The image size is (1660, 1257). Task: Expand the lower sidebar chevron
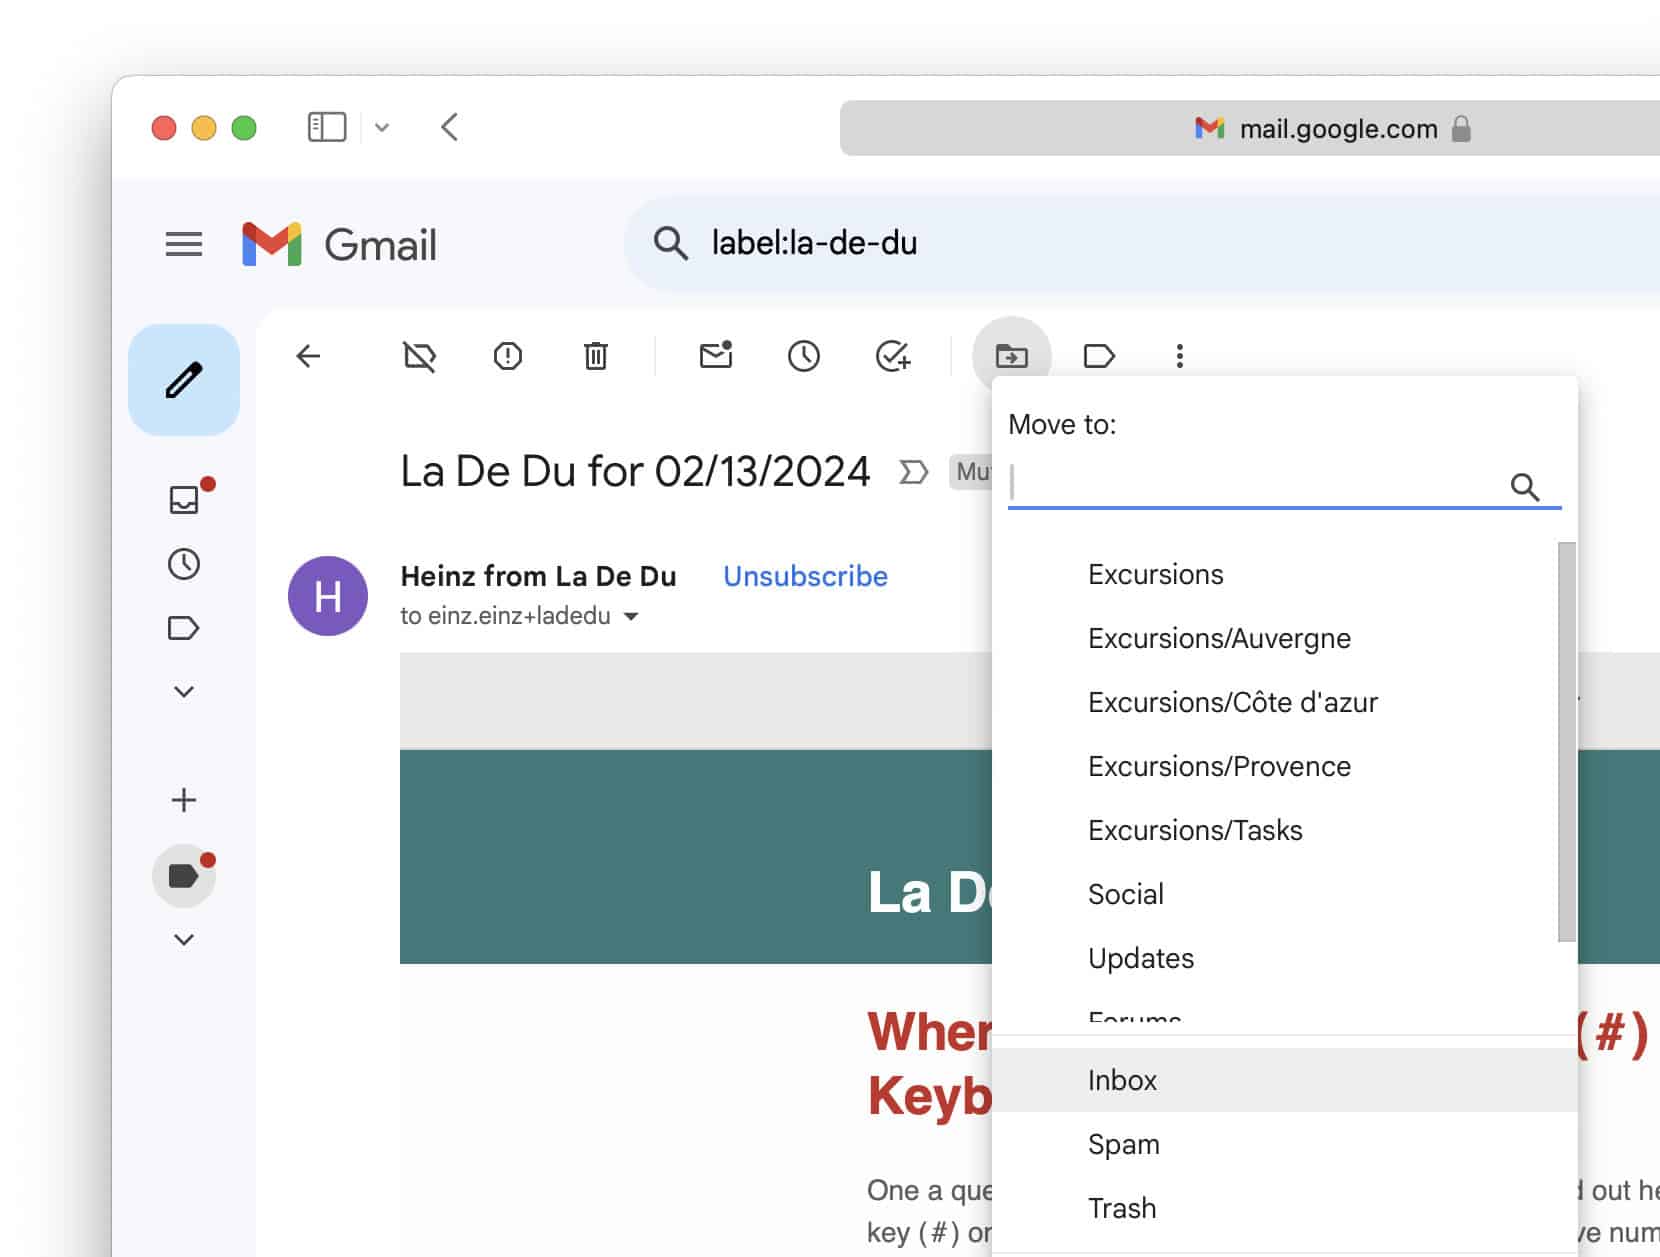tap(184, 939)
